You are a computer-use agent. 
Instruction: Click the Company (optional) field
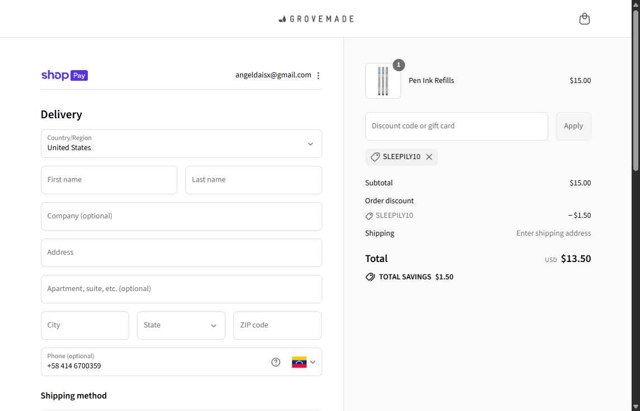click(x=181, y=216)
